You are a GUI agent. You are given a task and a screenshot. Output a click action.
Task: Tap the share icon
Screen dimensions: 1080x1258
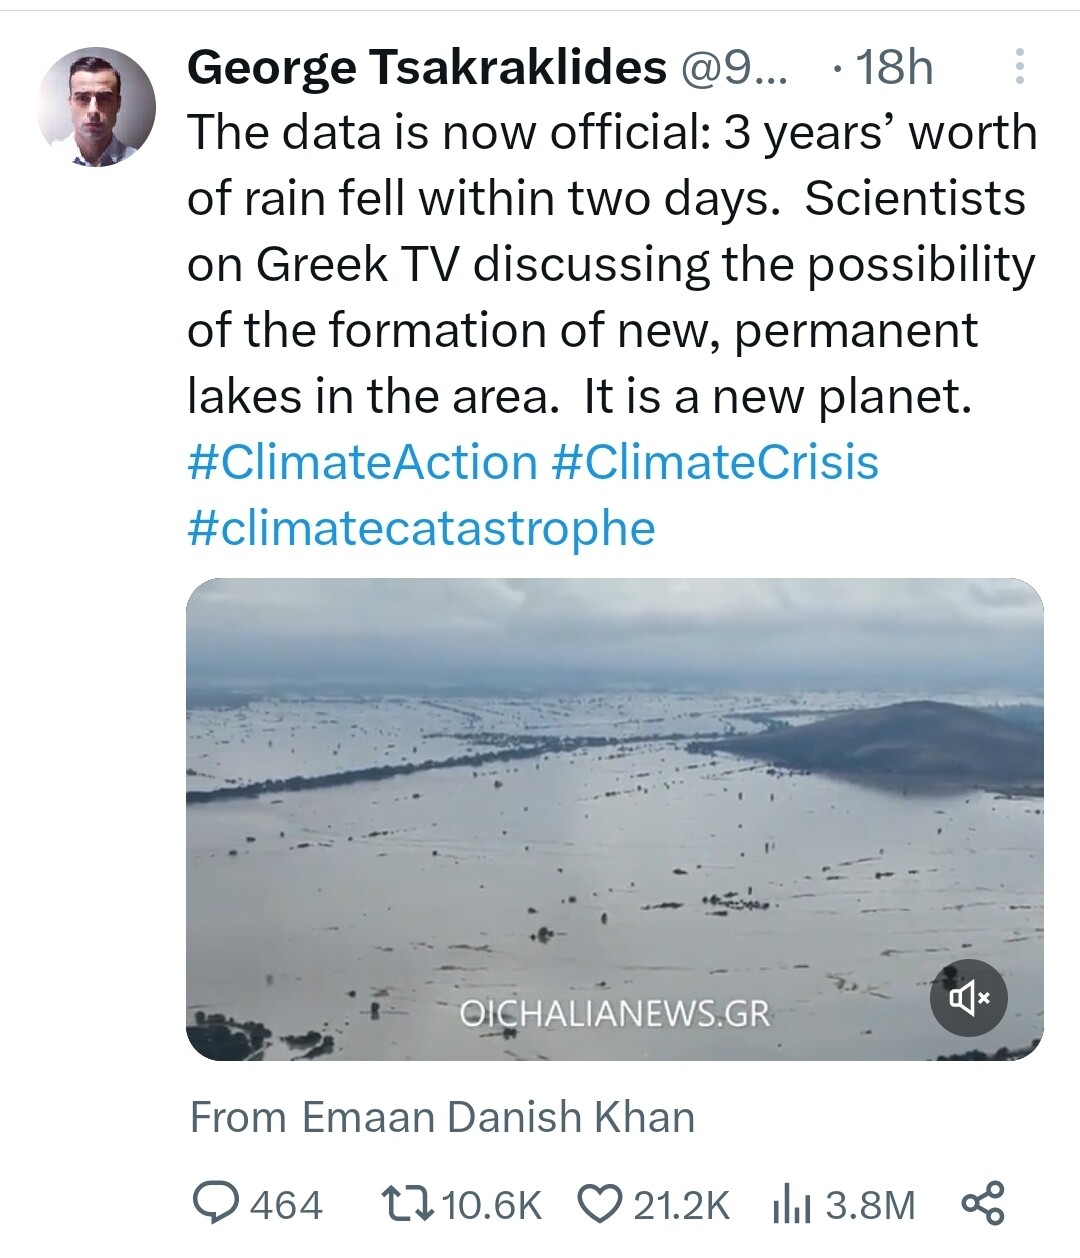(982, 1203)
